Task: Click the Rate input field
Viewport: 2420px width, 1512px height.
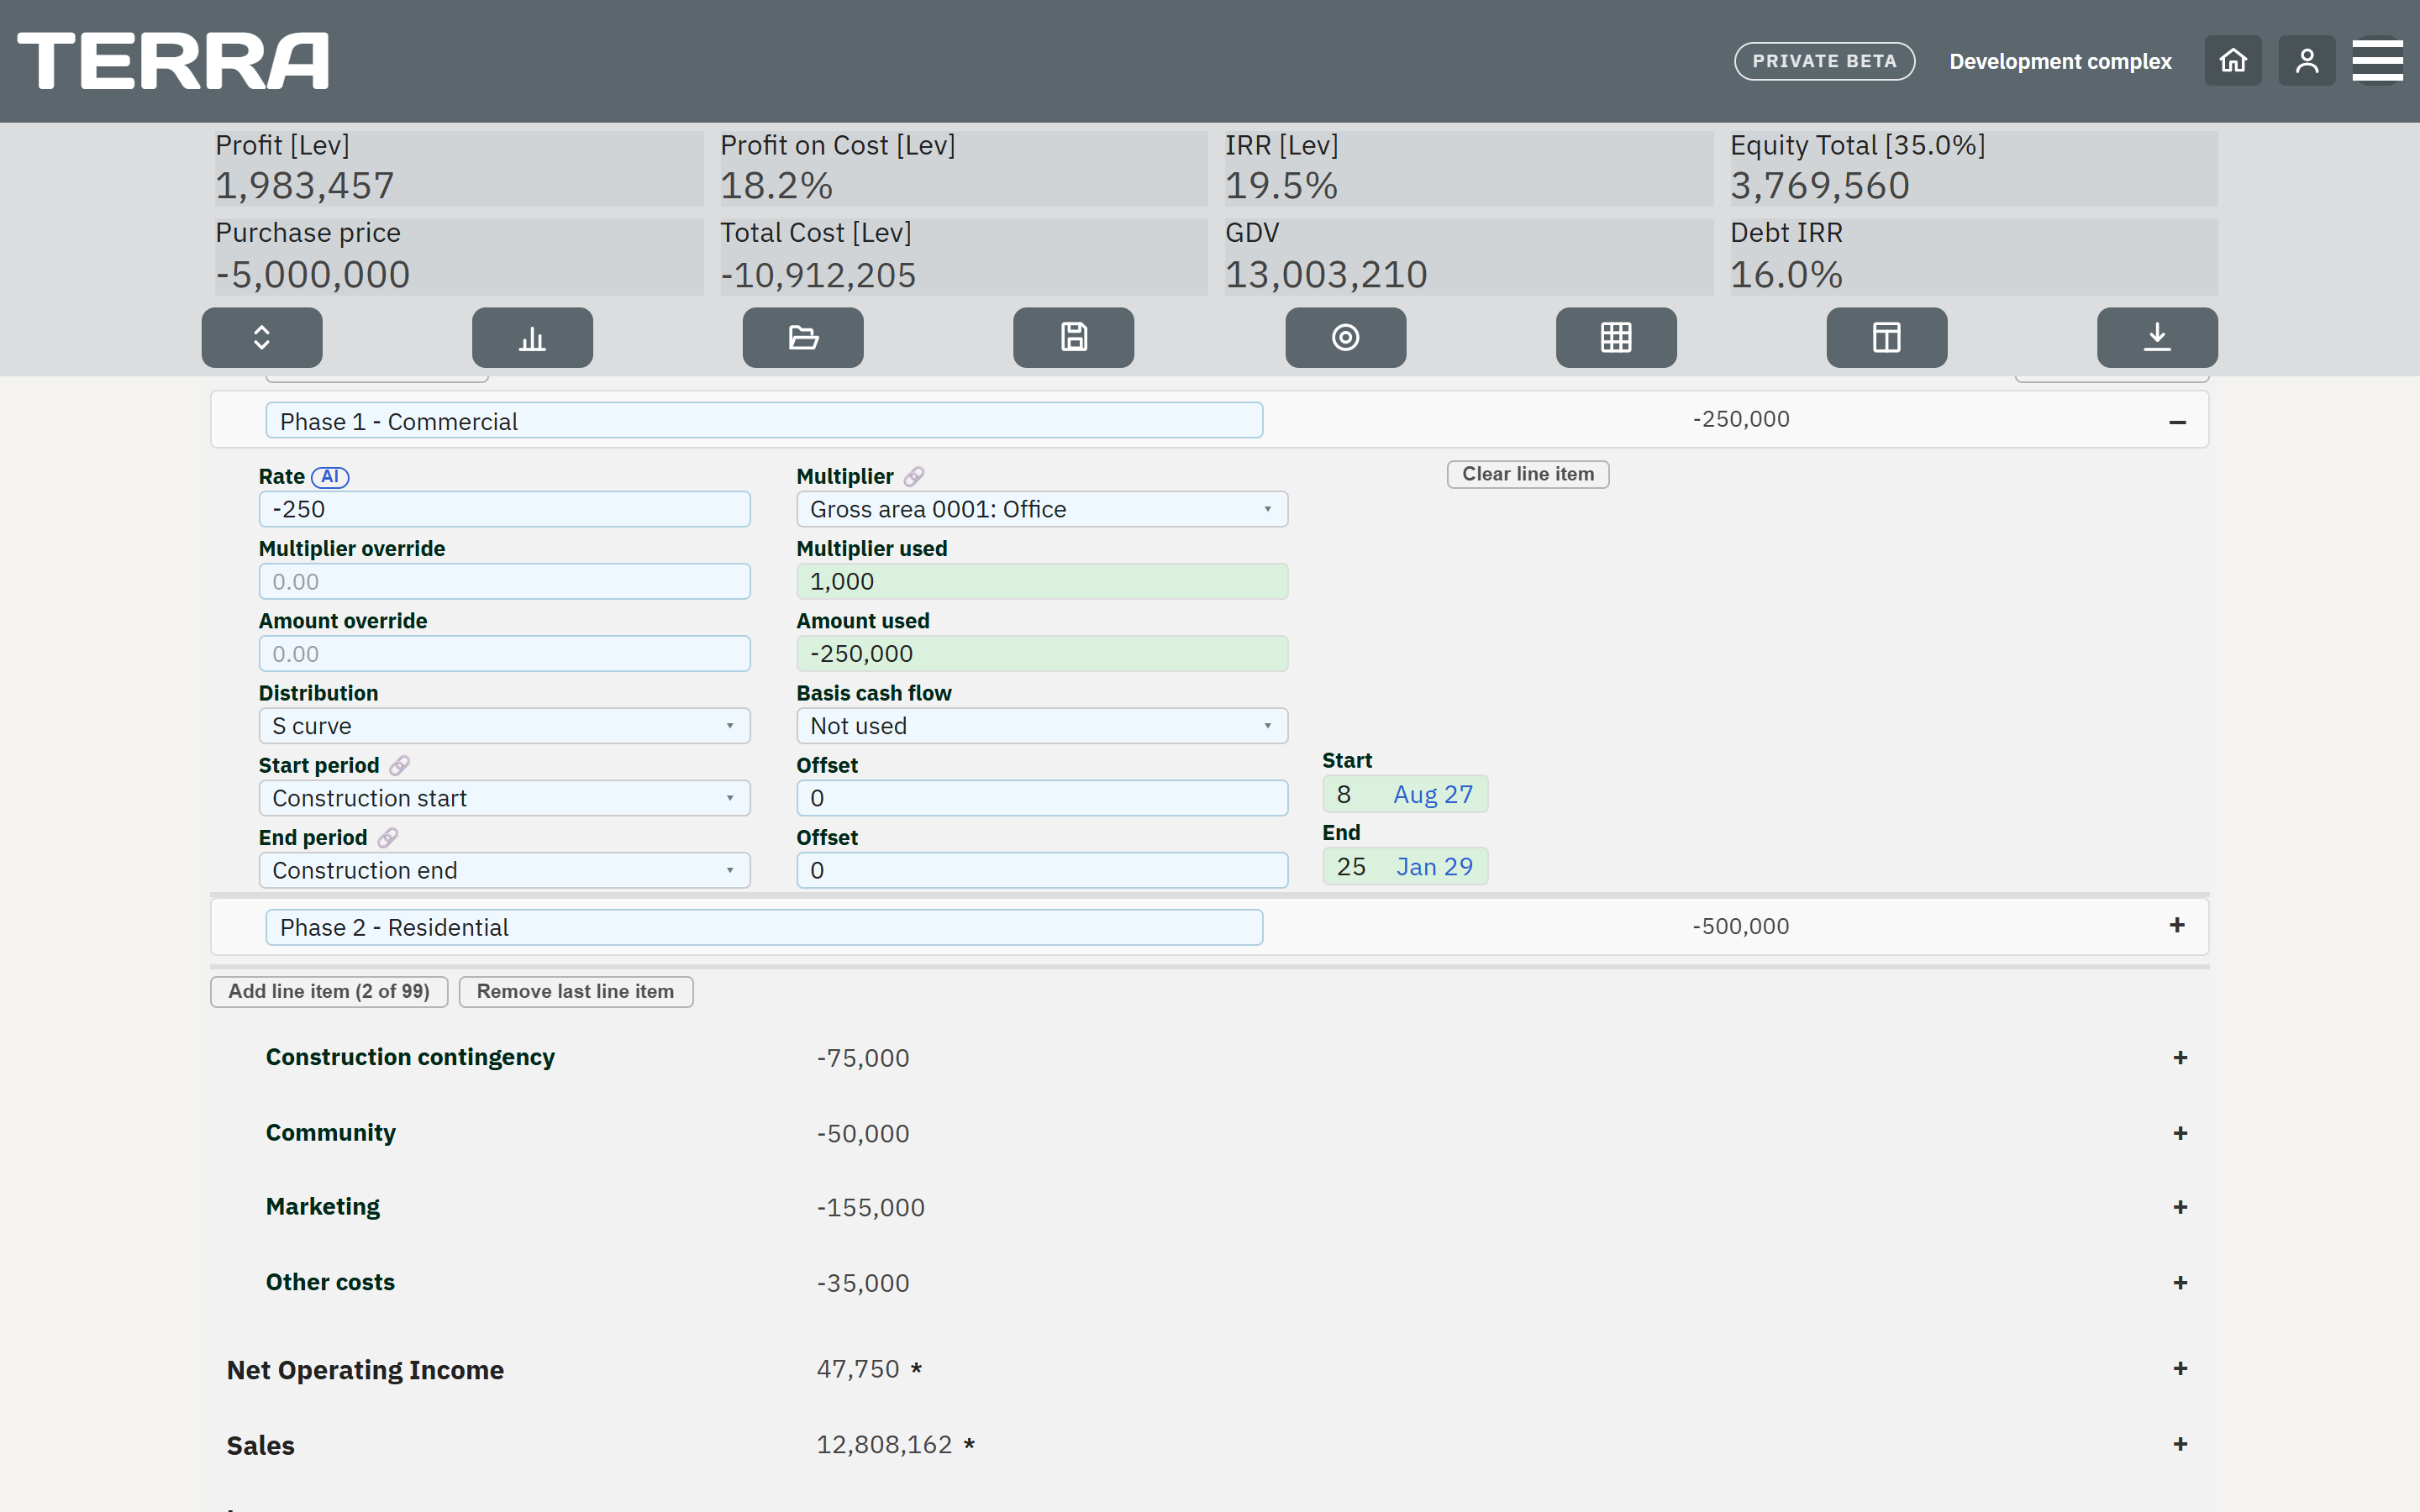Action: 504,509
